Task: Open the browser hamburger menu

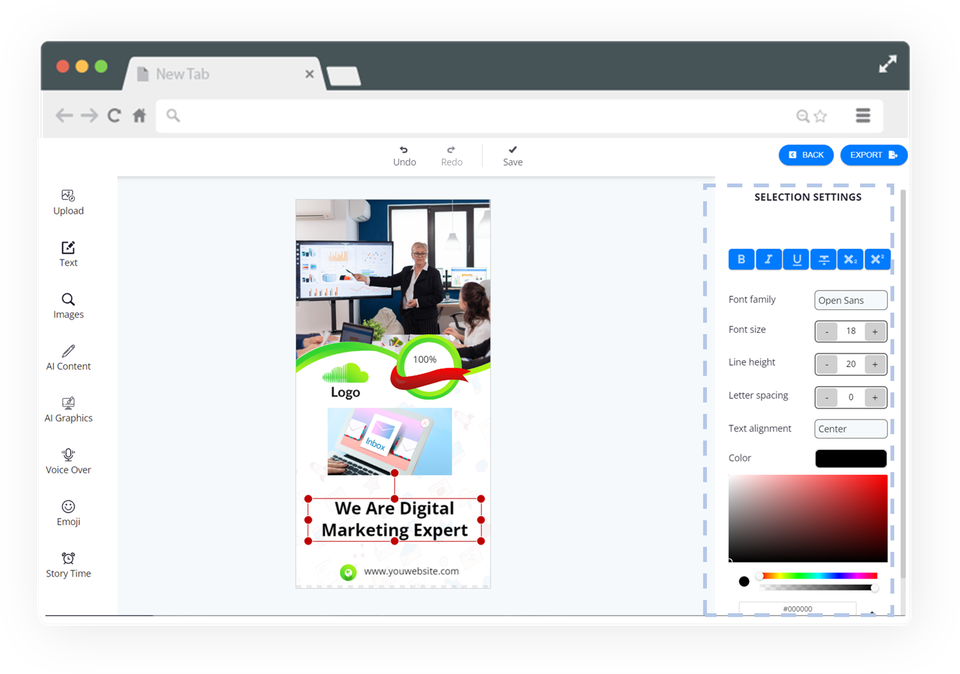Action: click(x=863, y=115)
